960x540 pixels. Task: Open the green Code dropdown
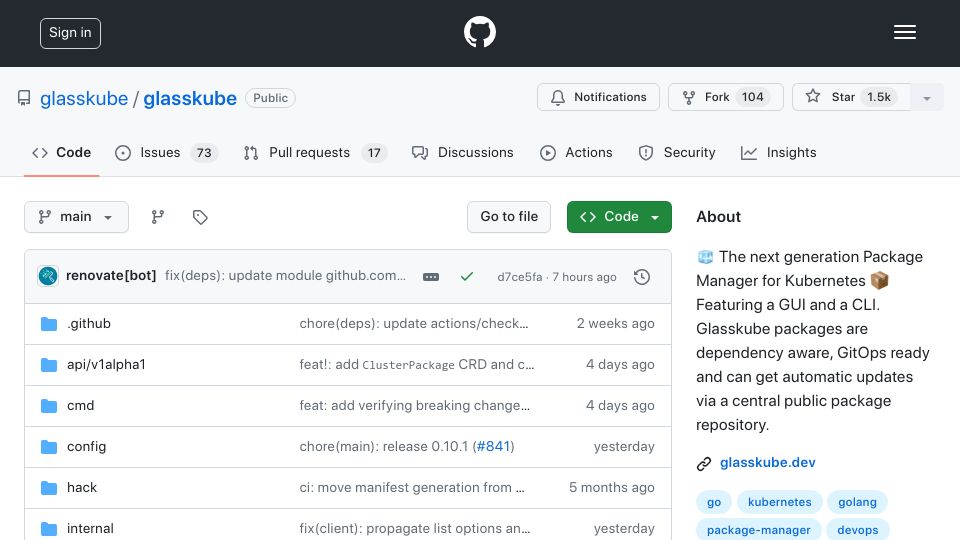click(619, 217)
